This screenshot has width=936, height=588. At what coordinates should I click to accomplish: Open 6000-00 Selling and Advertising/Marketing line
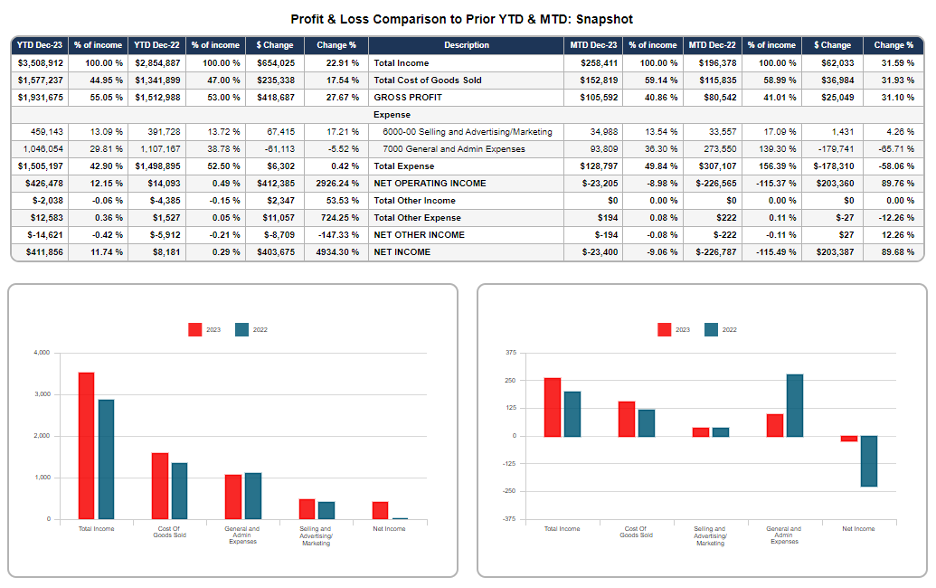pyautogui.click(x=467, y=132)
